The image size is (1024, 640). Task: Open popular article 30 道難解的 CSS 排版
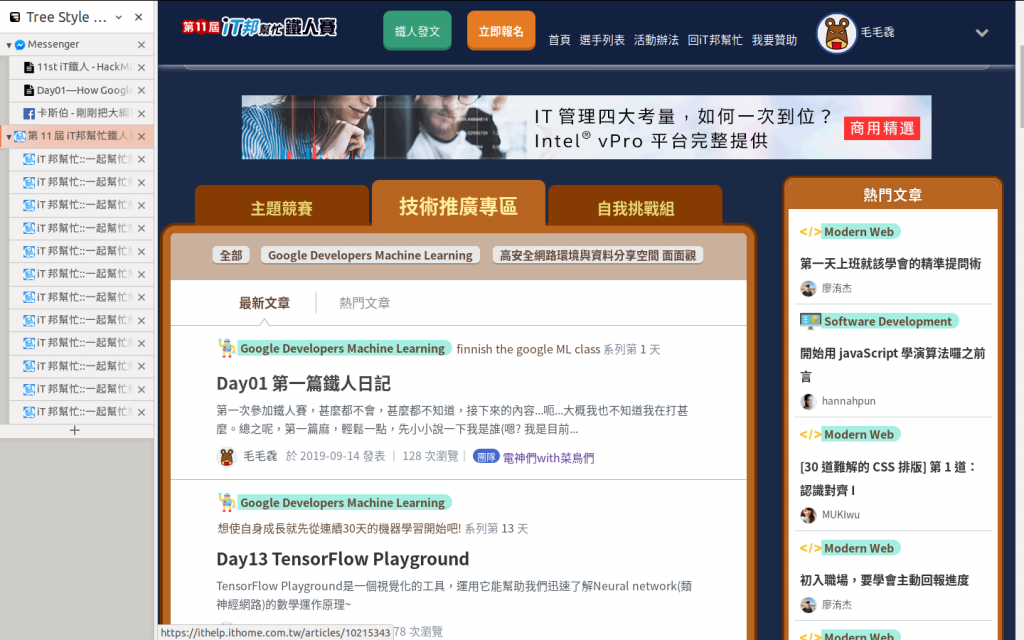tap(888, 478)
